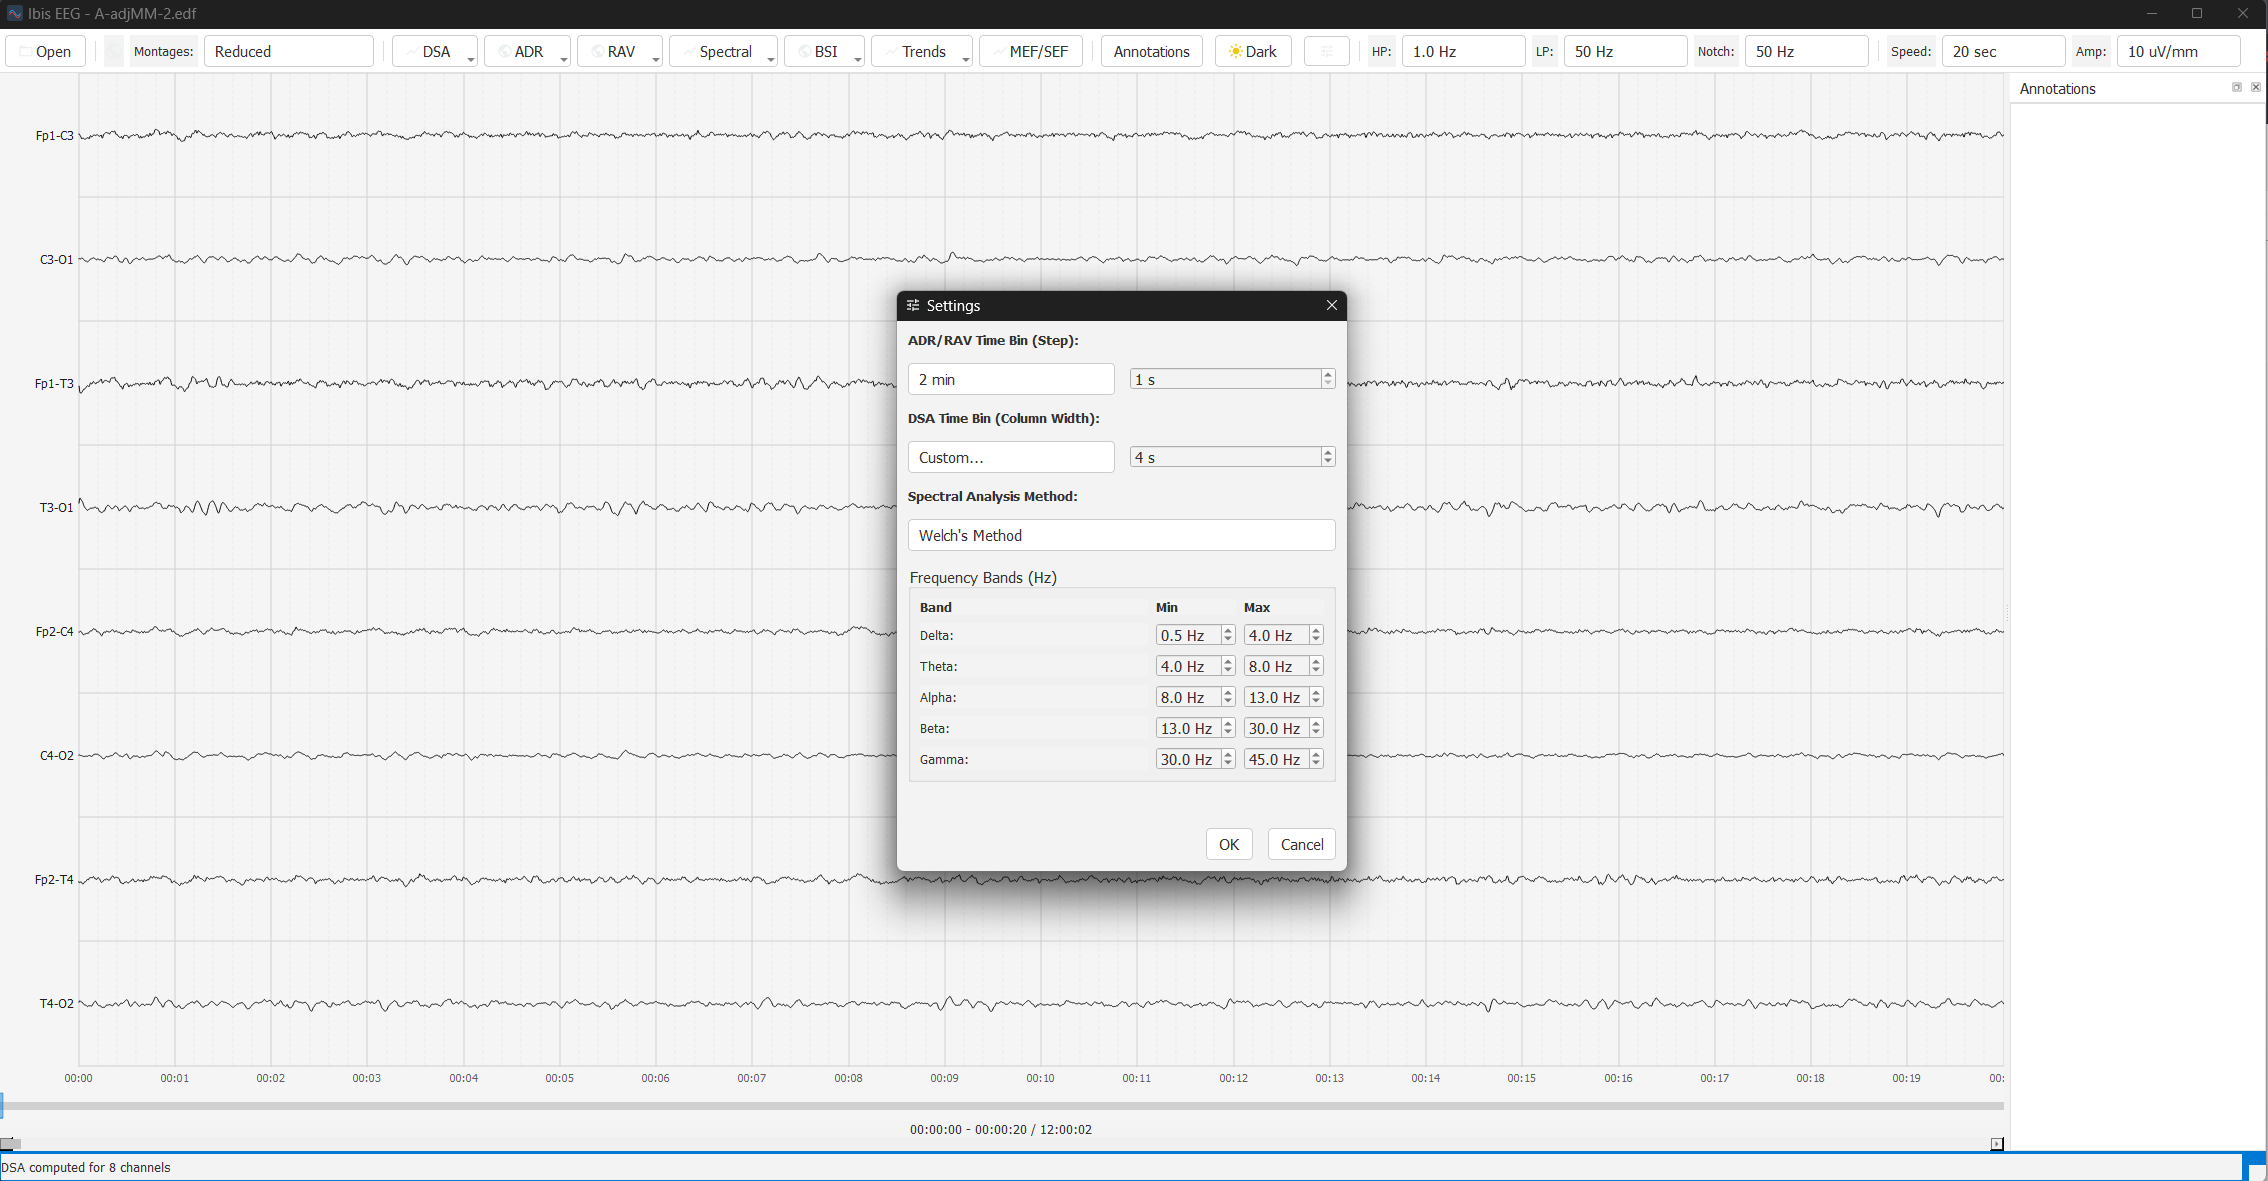This screenshot has width=2268, height=1181.
Task: Open the Montages Reduced dropdown
Action: click(x=288, y=52)
